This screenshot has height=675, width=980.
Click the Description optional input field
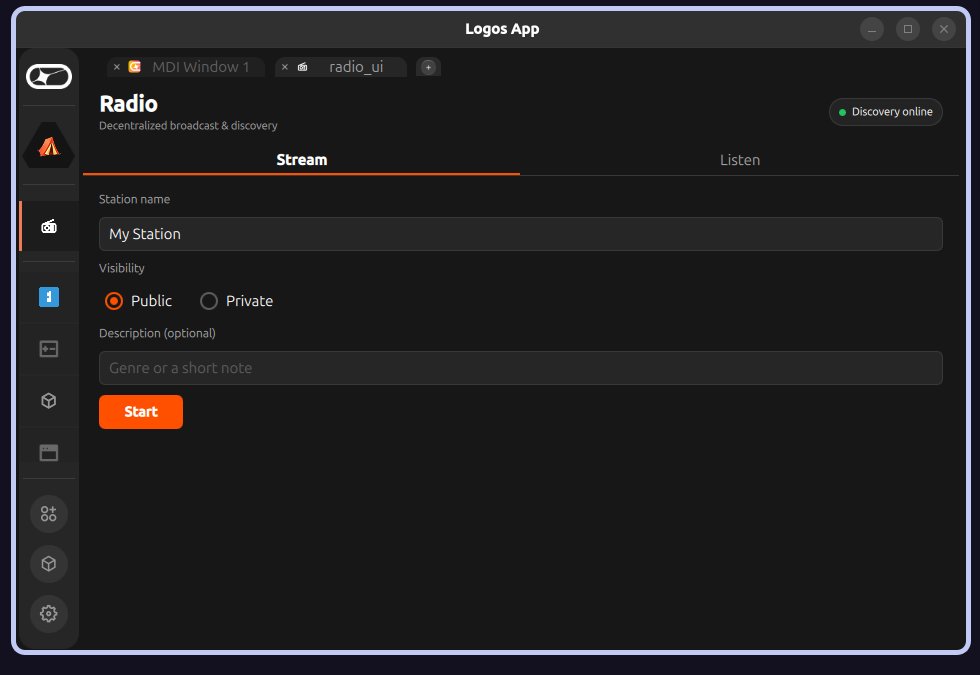coord(521,368)
